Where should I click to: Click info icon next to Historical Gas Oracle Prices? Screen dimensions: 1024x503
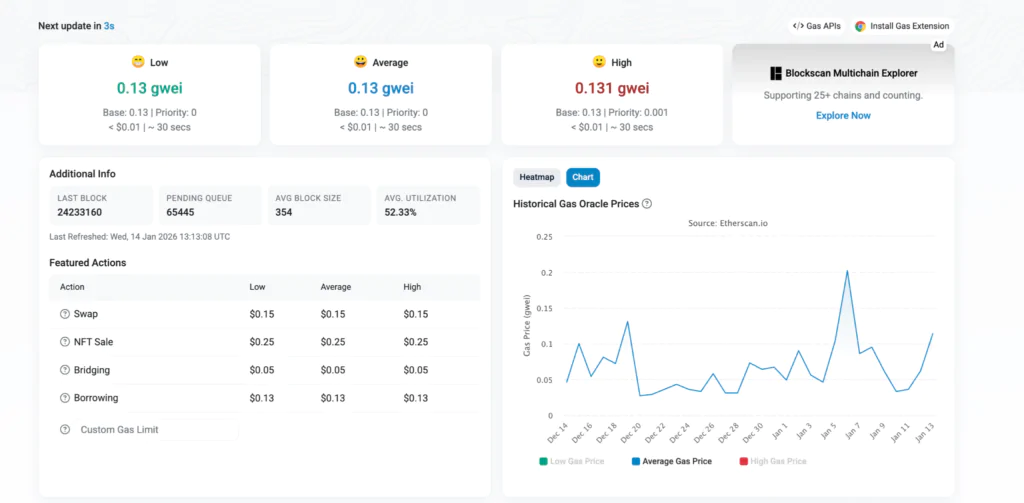pyautogui.click(x=647, y=204)
